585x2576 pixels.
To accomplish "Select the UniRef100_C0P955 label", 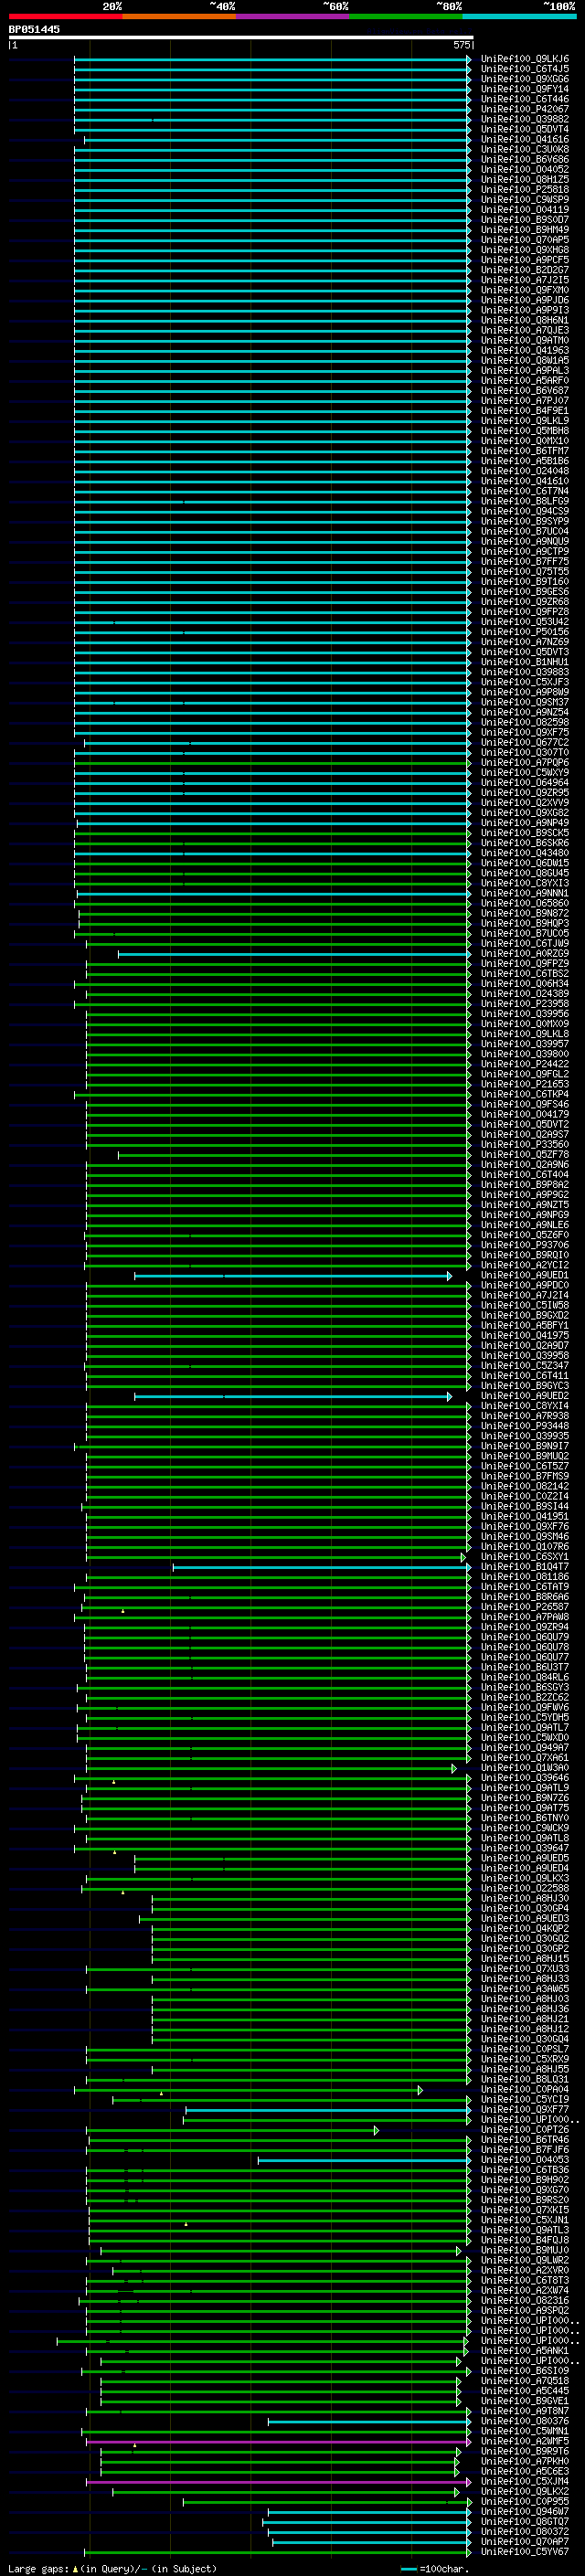I will (525, 2501).
